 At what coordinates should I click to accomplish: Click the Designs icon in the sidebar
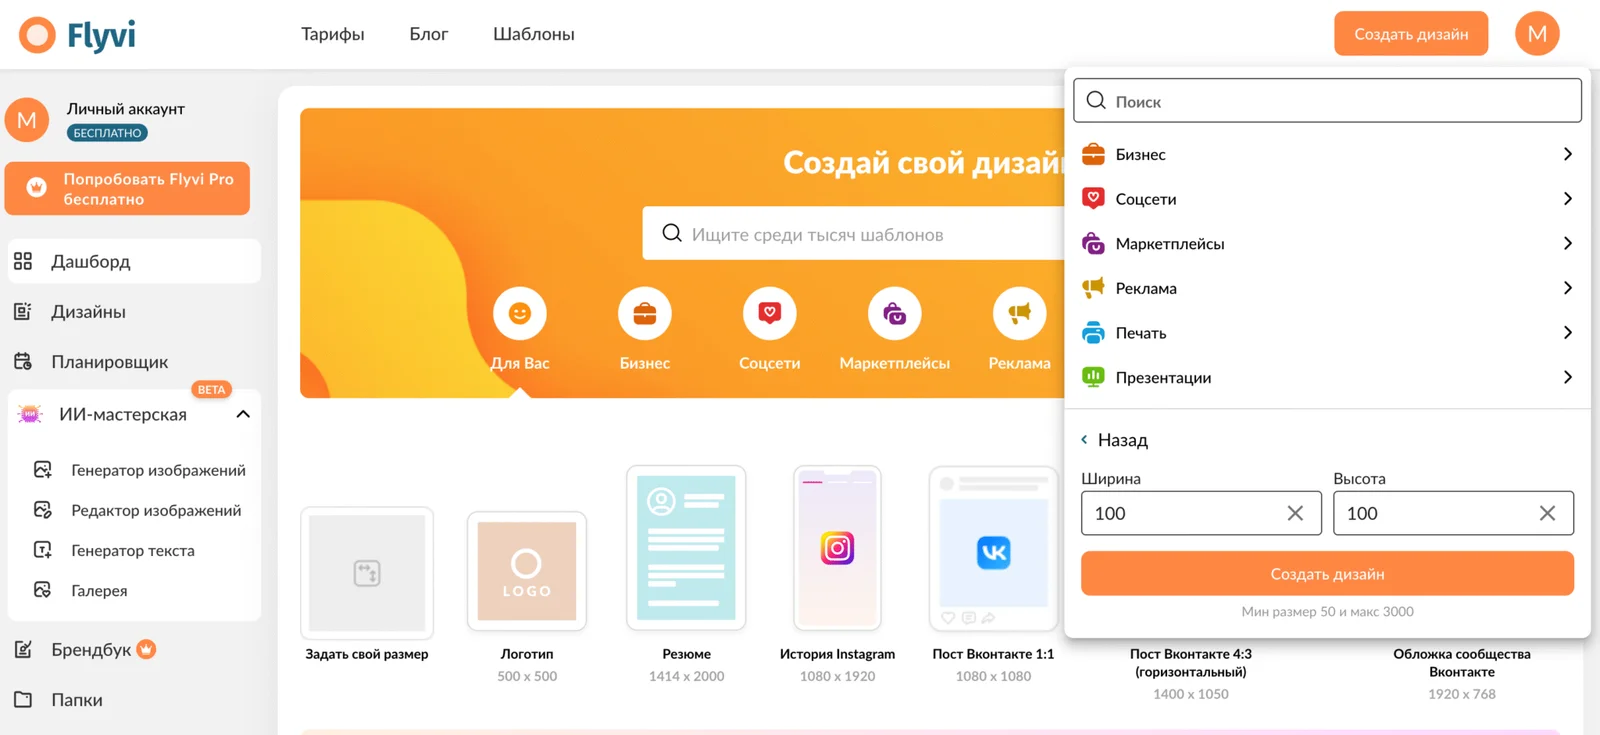point(23,311)
